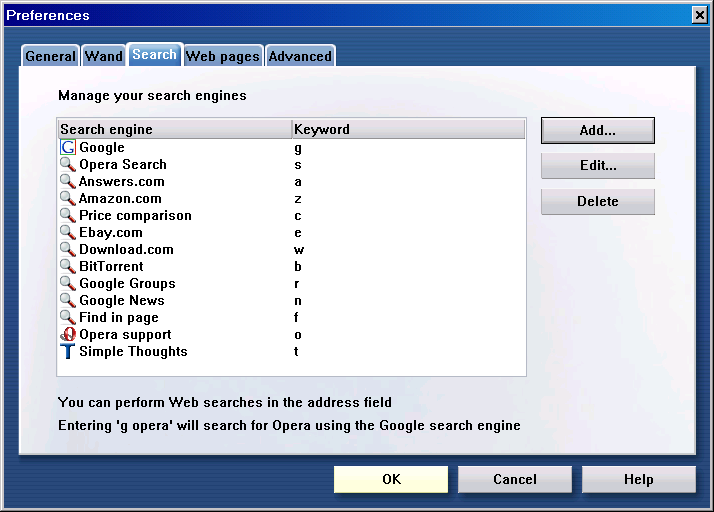The height and width of the screenshot is (512, 714).
Task: Click keyword 'b' for BitTorrent
Action: 298,266
